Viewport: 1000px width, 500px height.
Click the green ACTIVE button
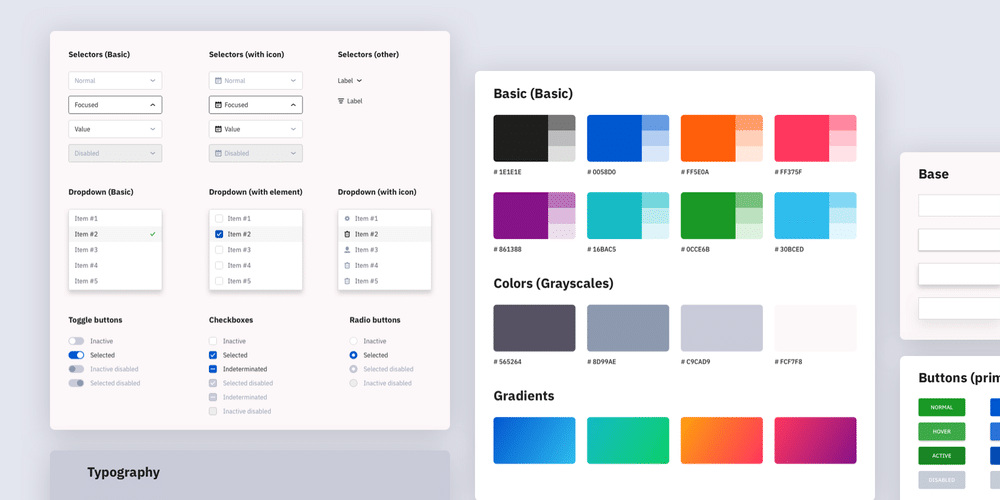942,456
